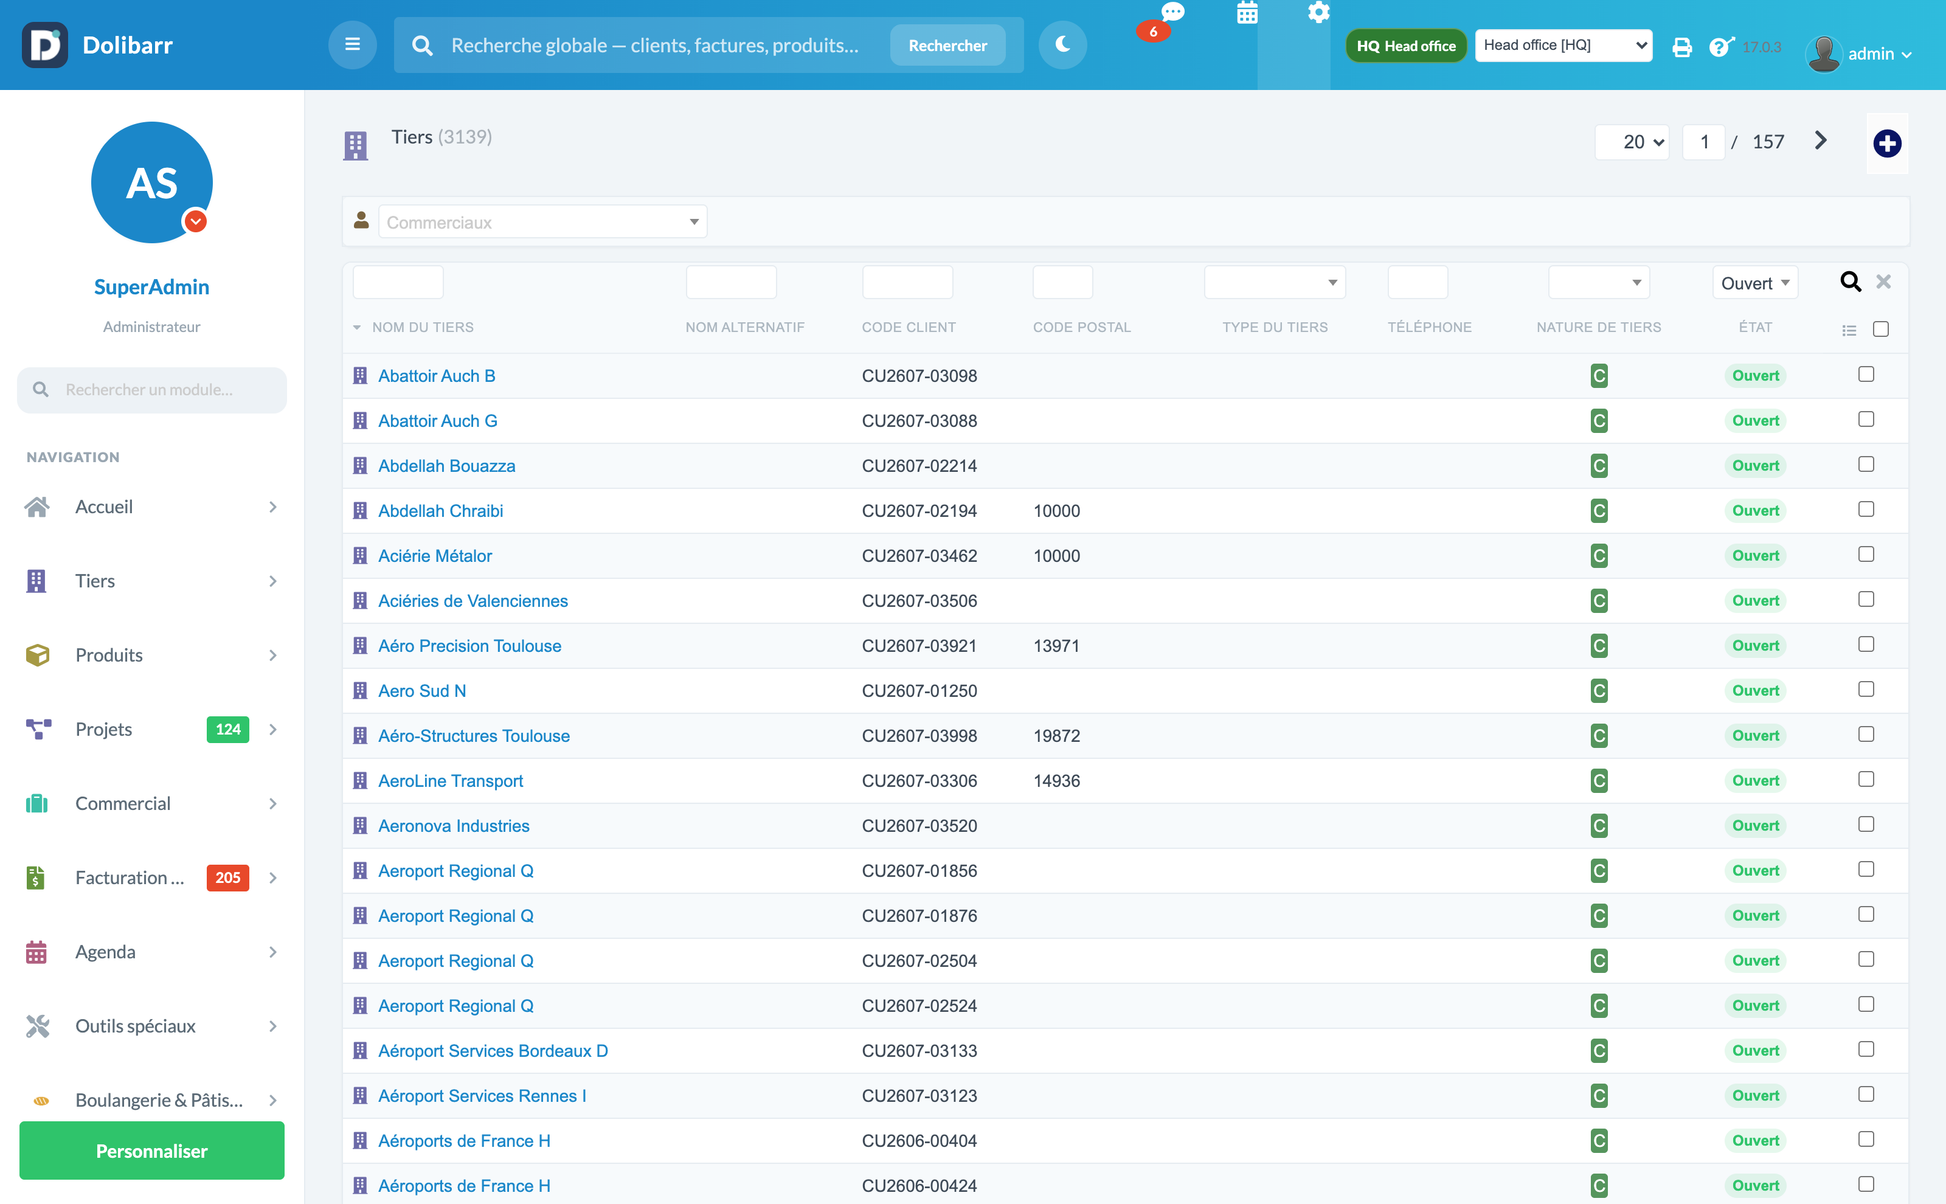Expand the Tiers menu chevron
Screen dimensions: 1946x1204
click(x=273, y=581)
